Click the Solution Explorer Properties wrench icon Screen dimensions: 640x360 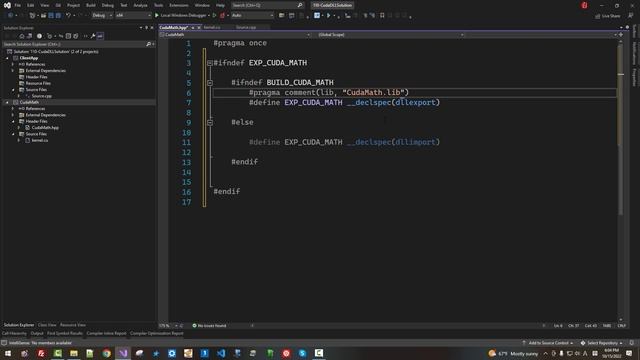(93, 36)
